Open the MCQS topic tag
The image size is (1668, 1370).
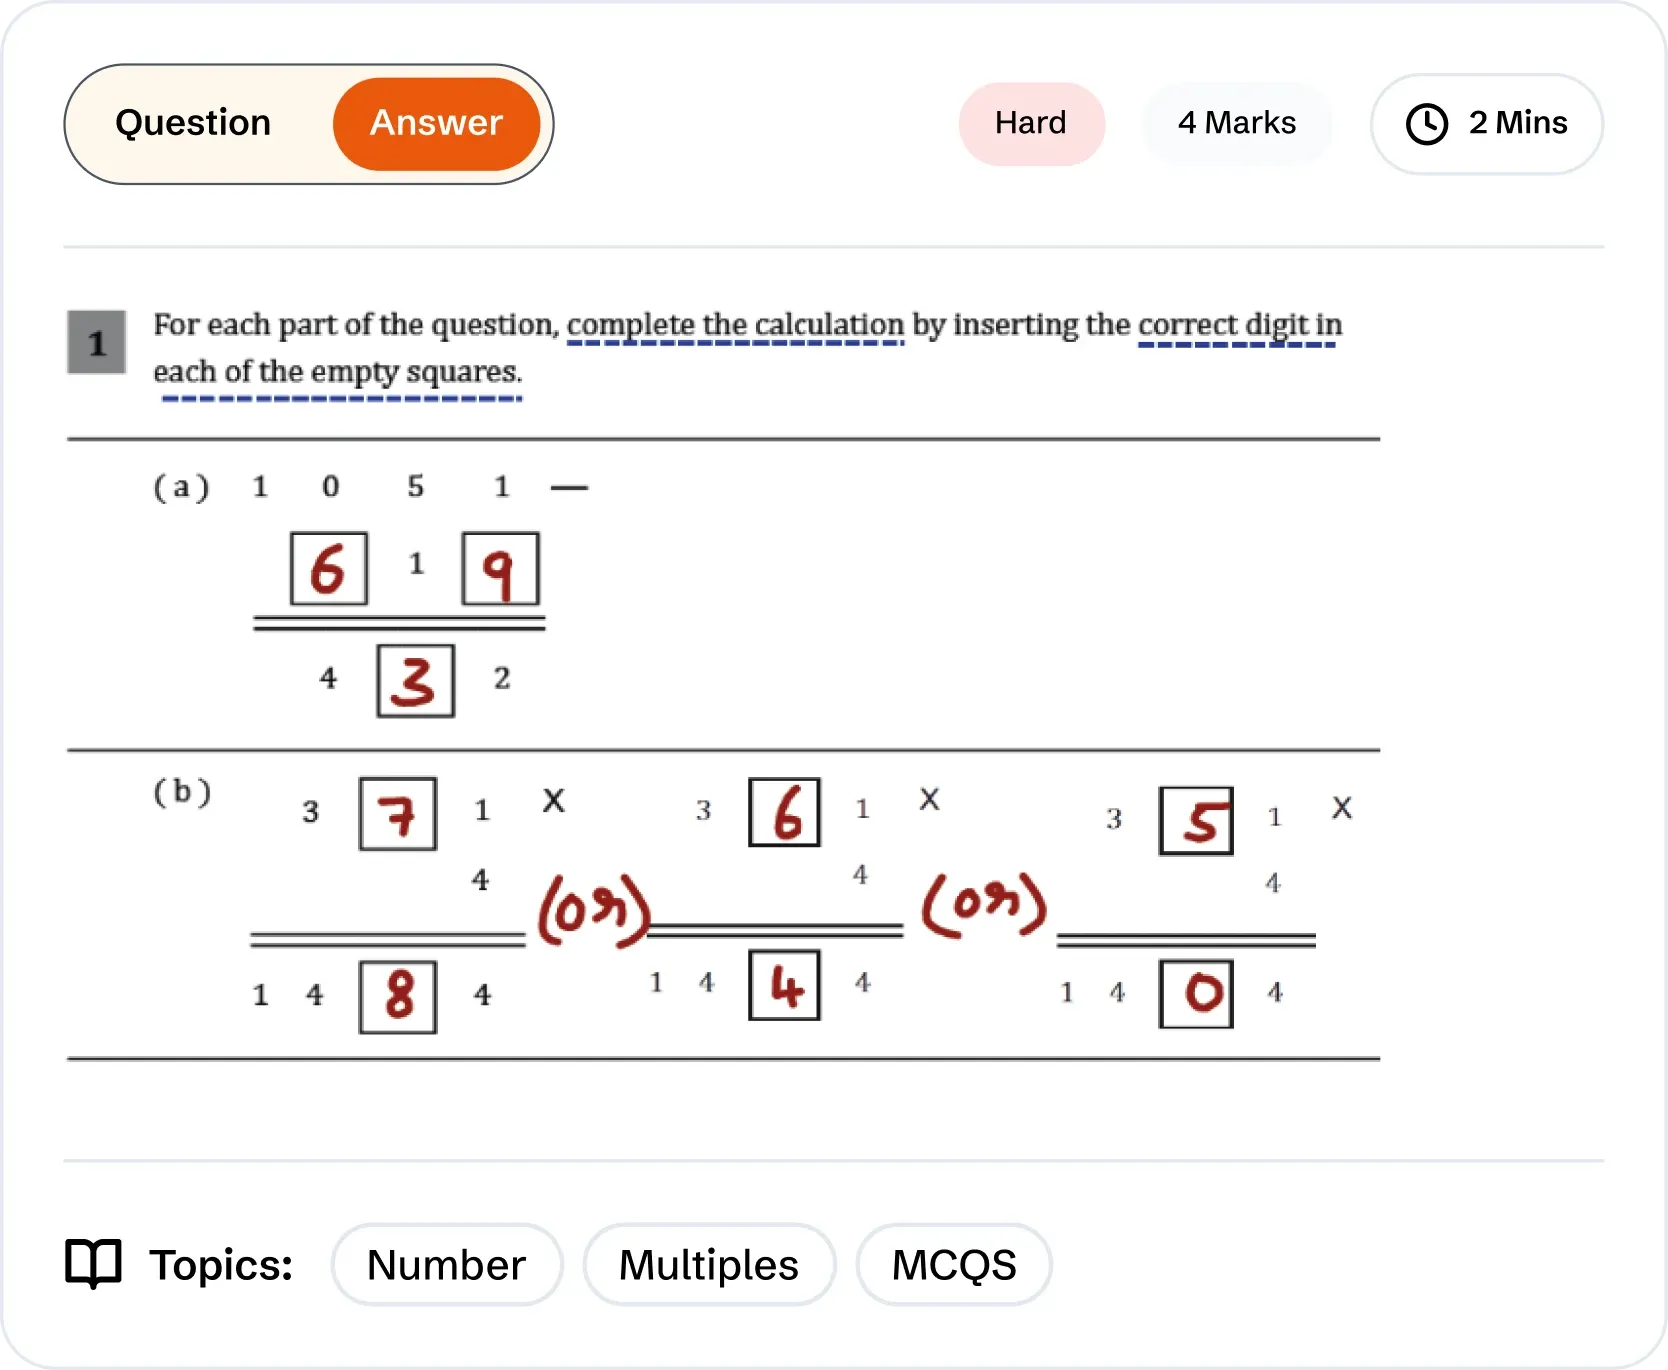click(954, 1265)
